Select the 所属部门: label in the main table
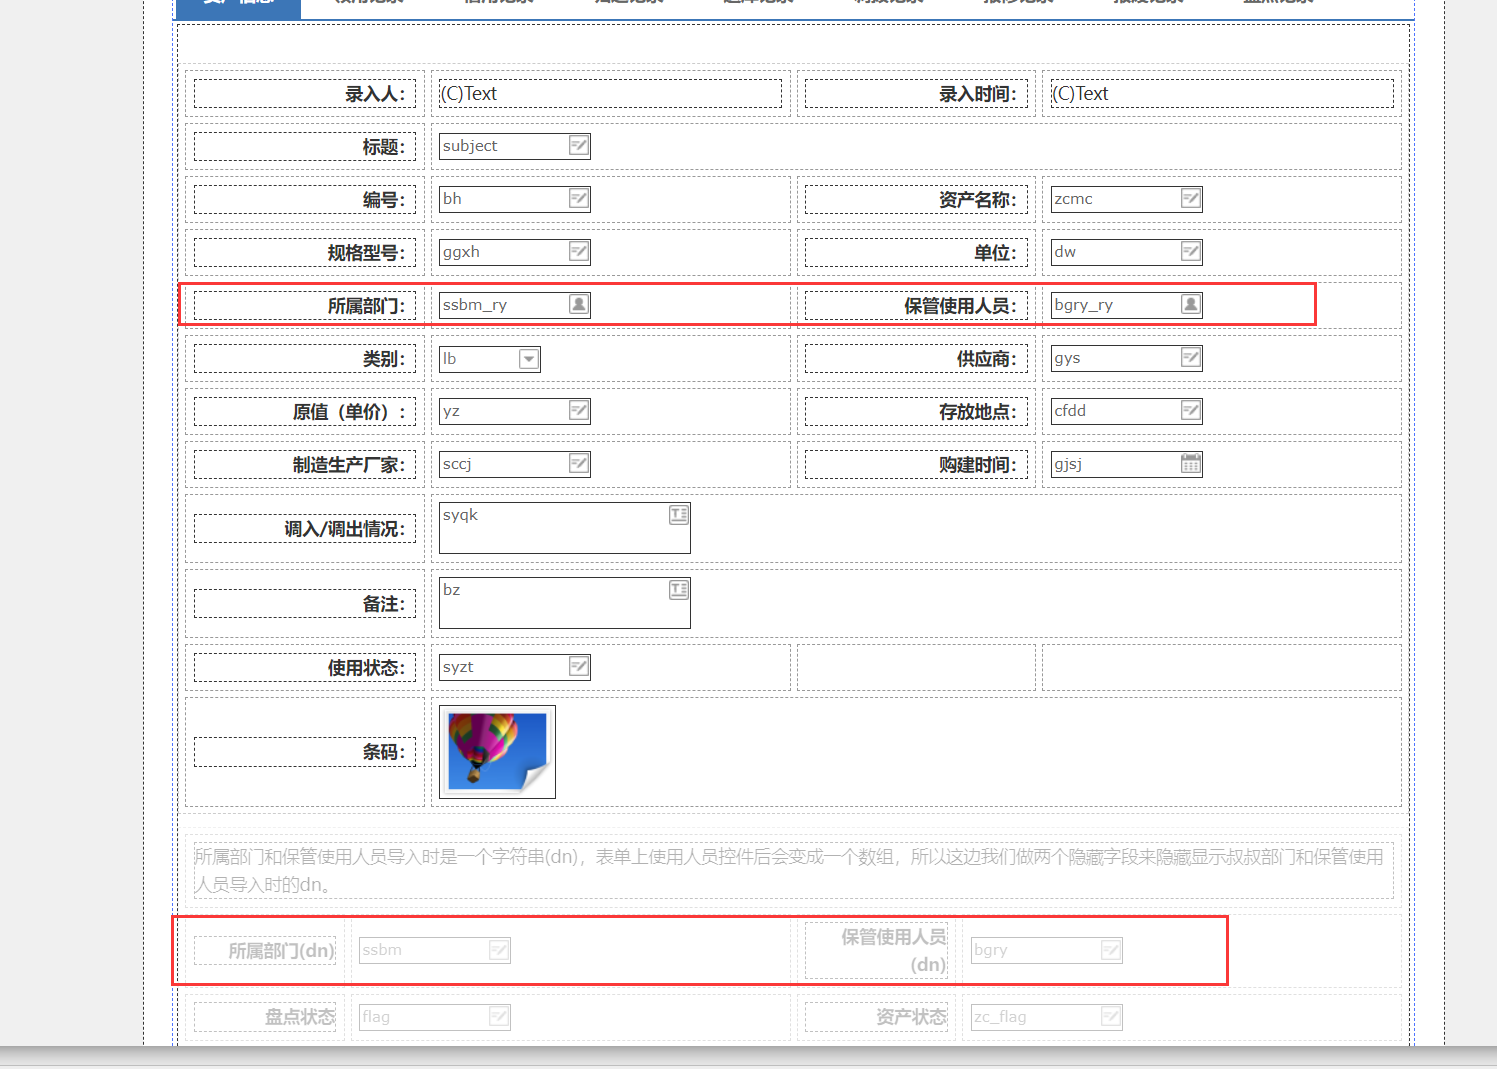This screenshot has height=1069, width=1497. (x=305, y=306)
